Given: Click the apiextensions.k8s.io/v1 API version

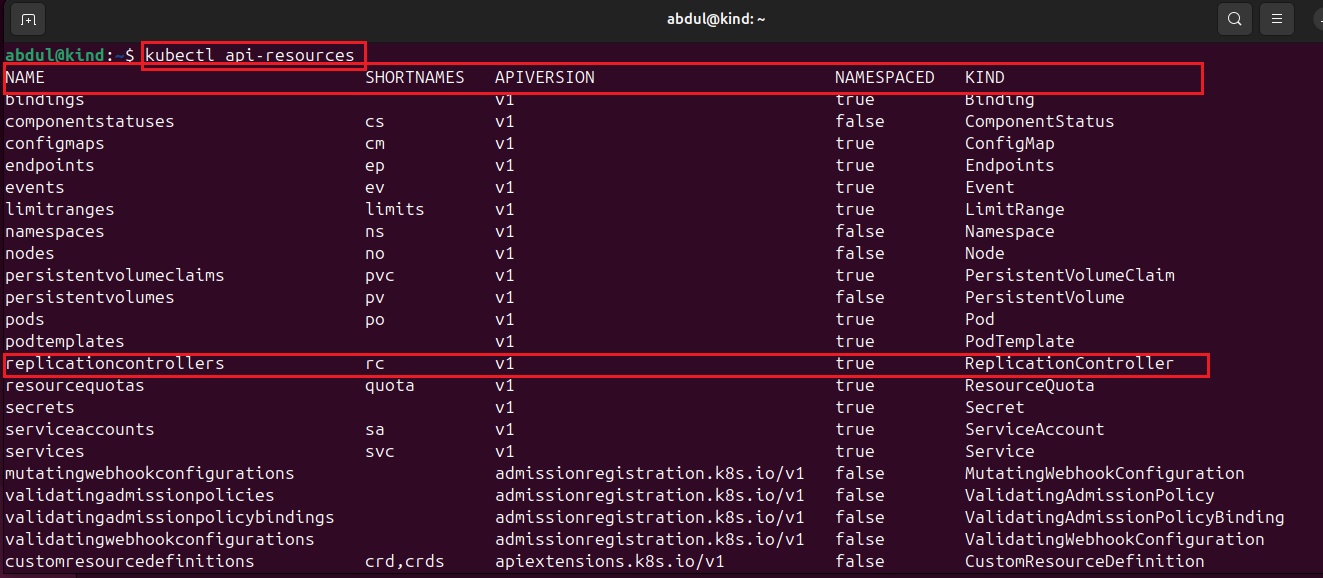Looking at the screenshot, I should (x=609, y=561).
